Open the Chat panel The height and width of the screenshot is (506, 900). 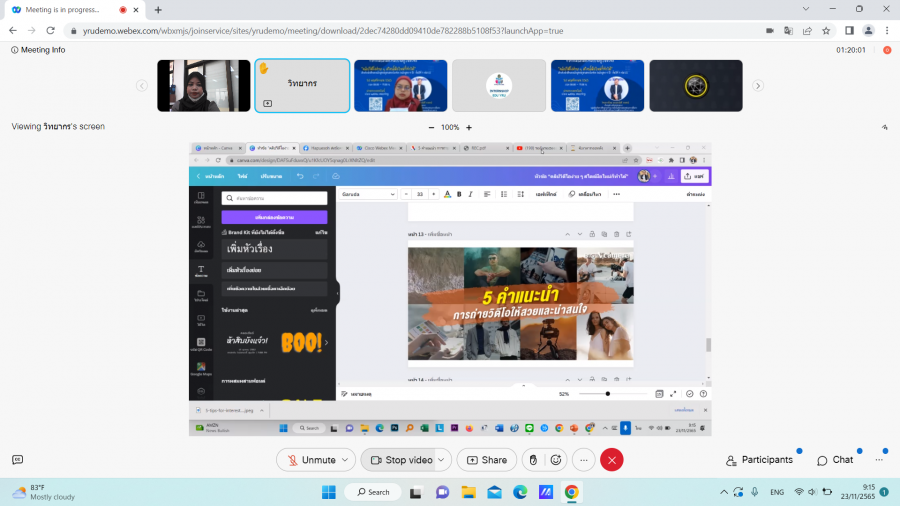(x=835, y=460)
